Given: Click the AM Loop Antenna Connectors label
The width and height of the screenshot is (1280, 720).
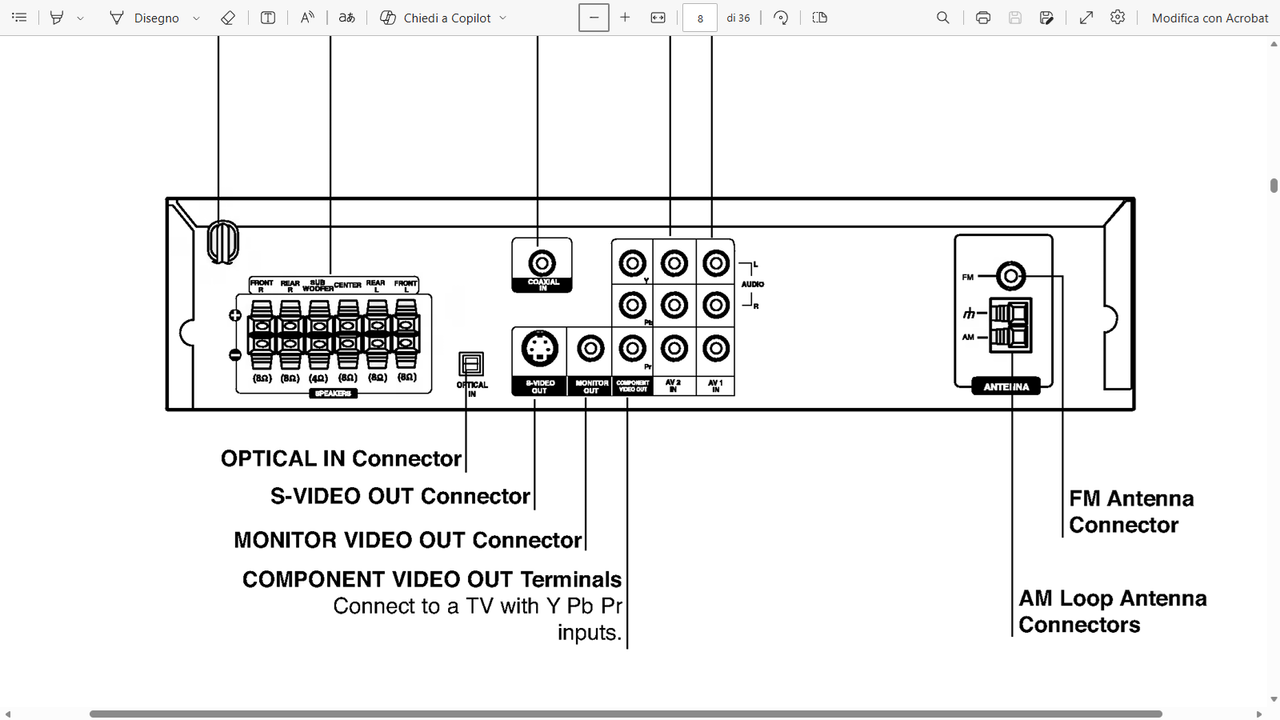Looking at the screenshot, I should point(1112,611).
